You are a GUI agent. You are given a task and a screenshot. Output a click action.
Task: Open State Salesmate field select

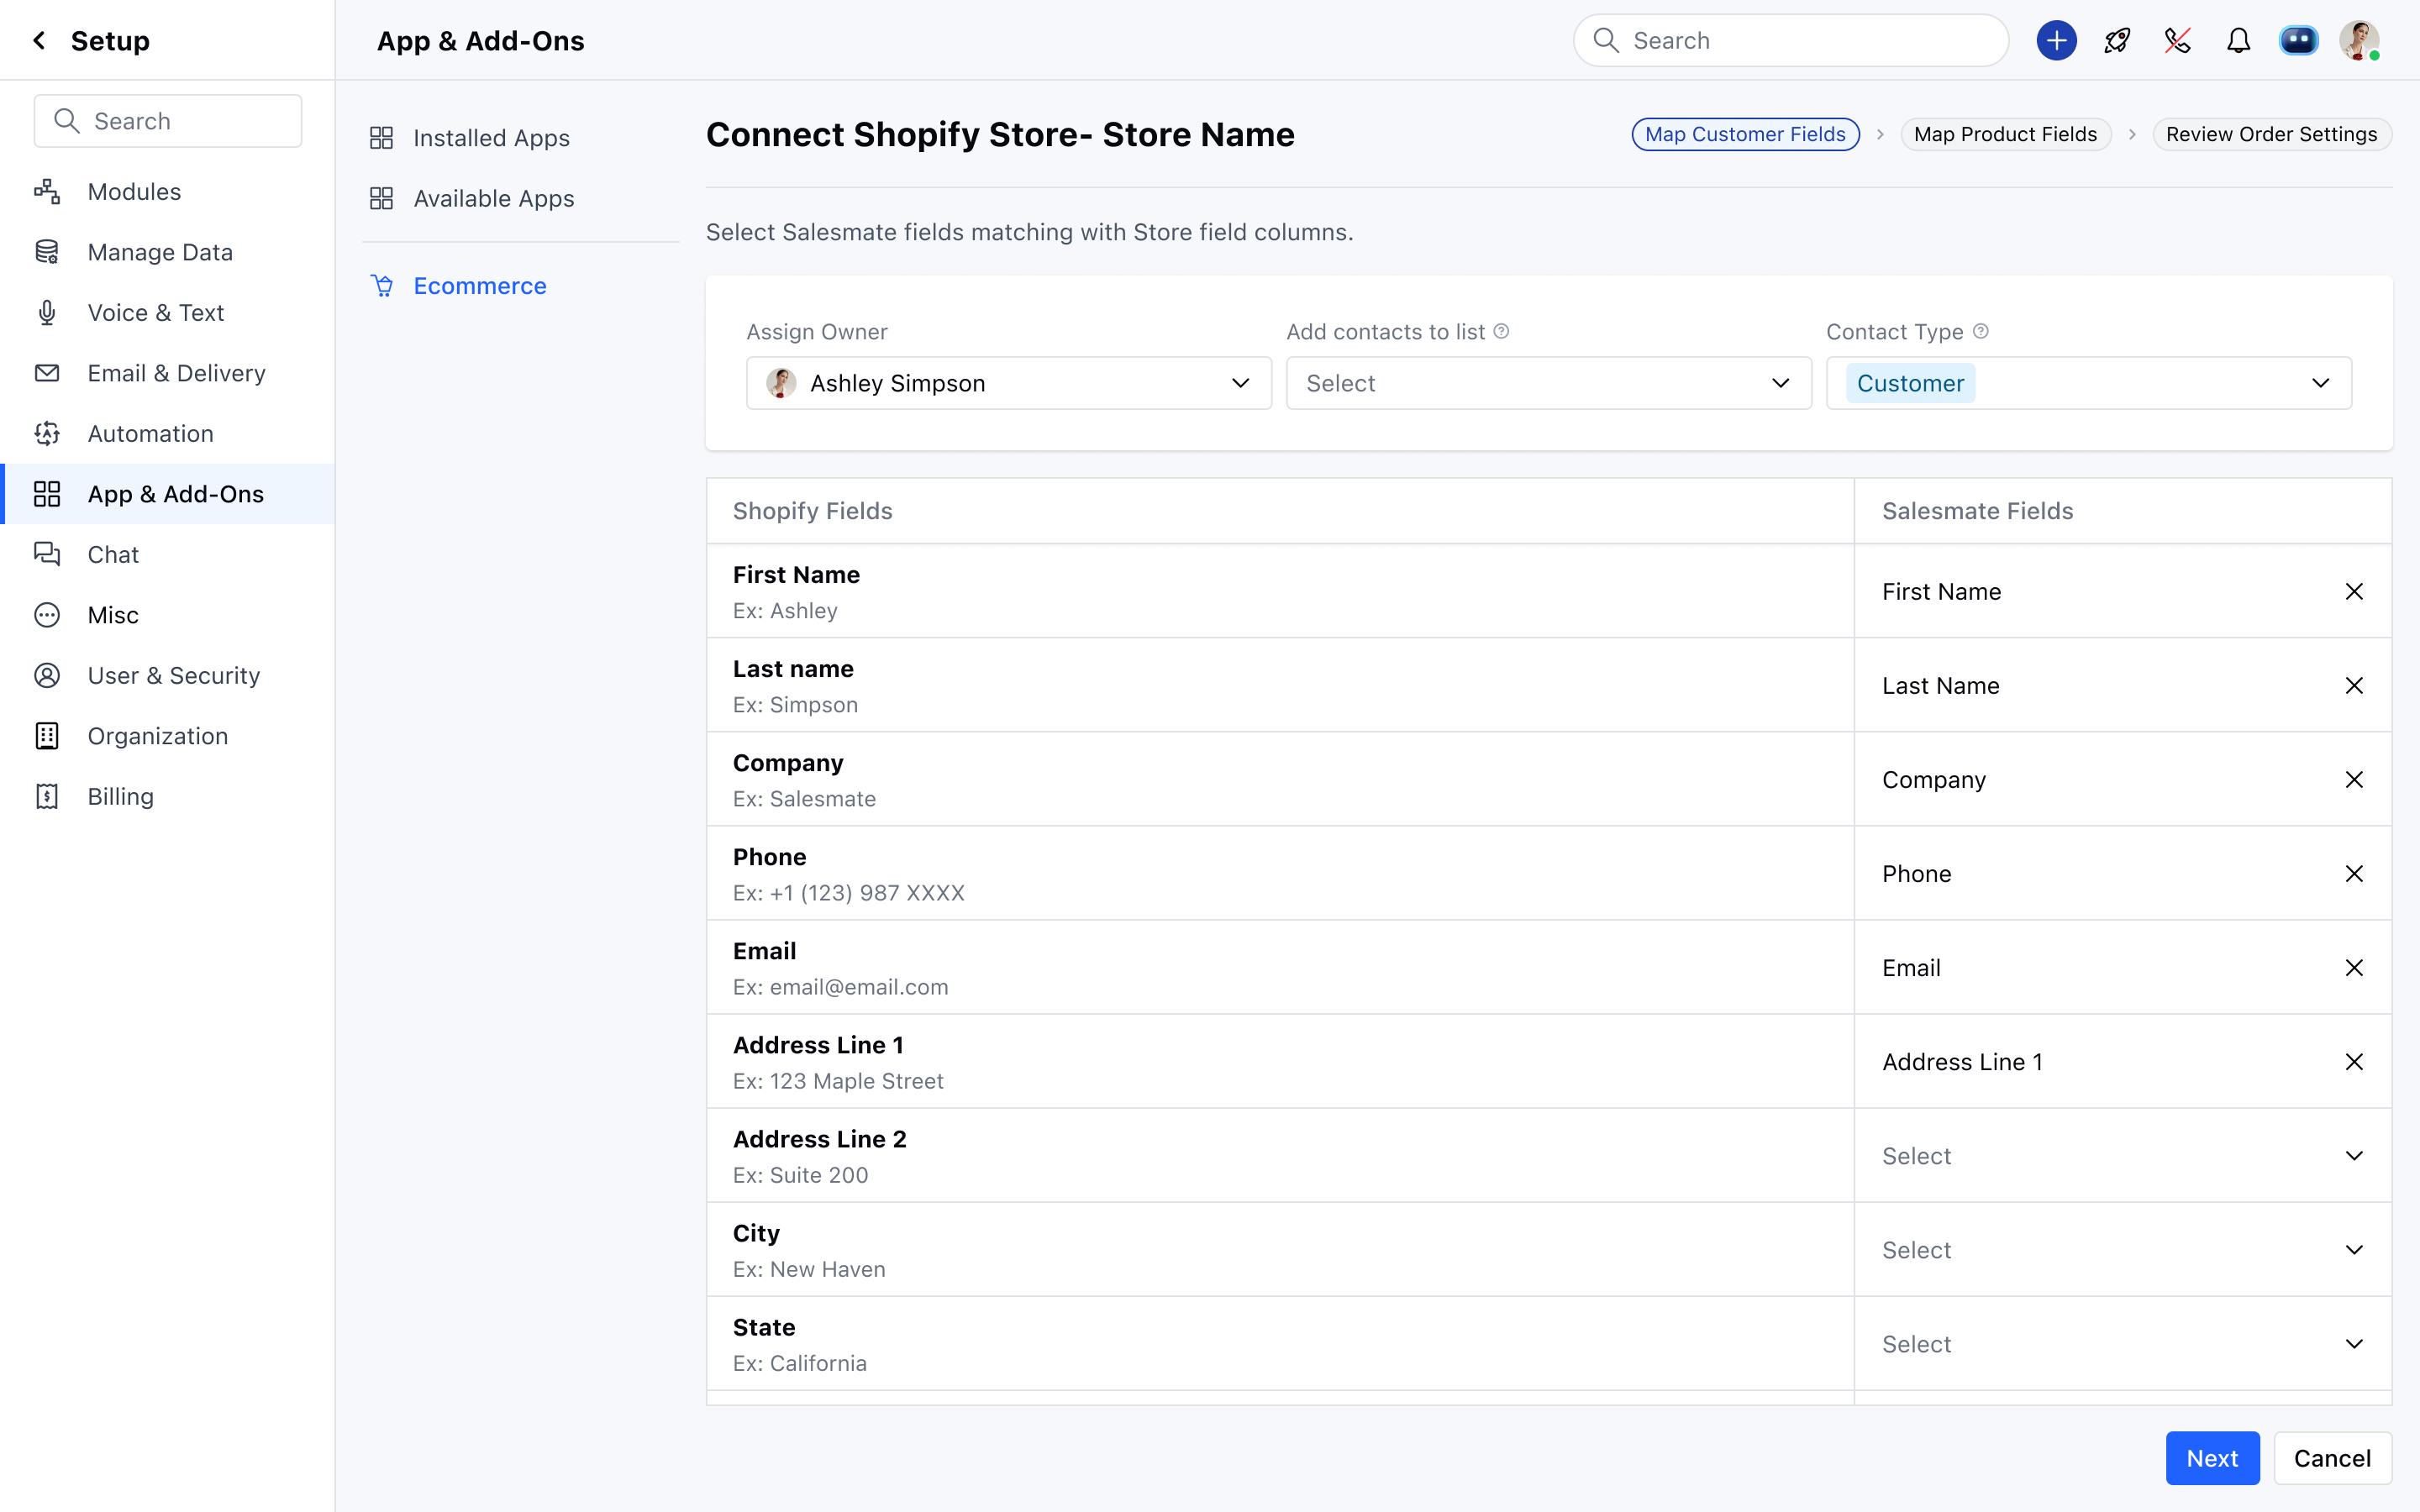2122,1343
